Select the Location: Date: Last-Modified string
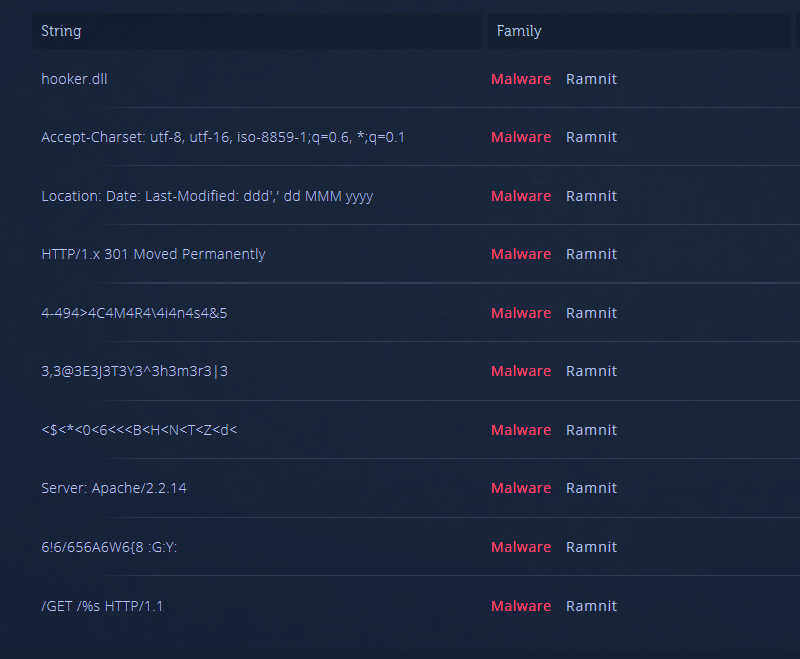 tap(207, 196)
